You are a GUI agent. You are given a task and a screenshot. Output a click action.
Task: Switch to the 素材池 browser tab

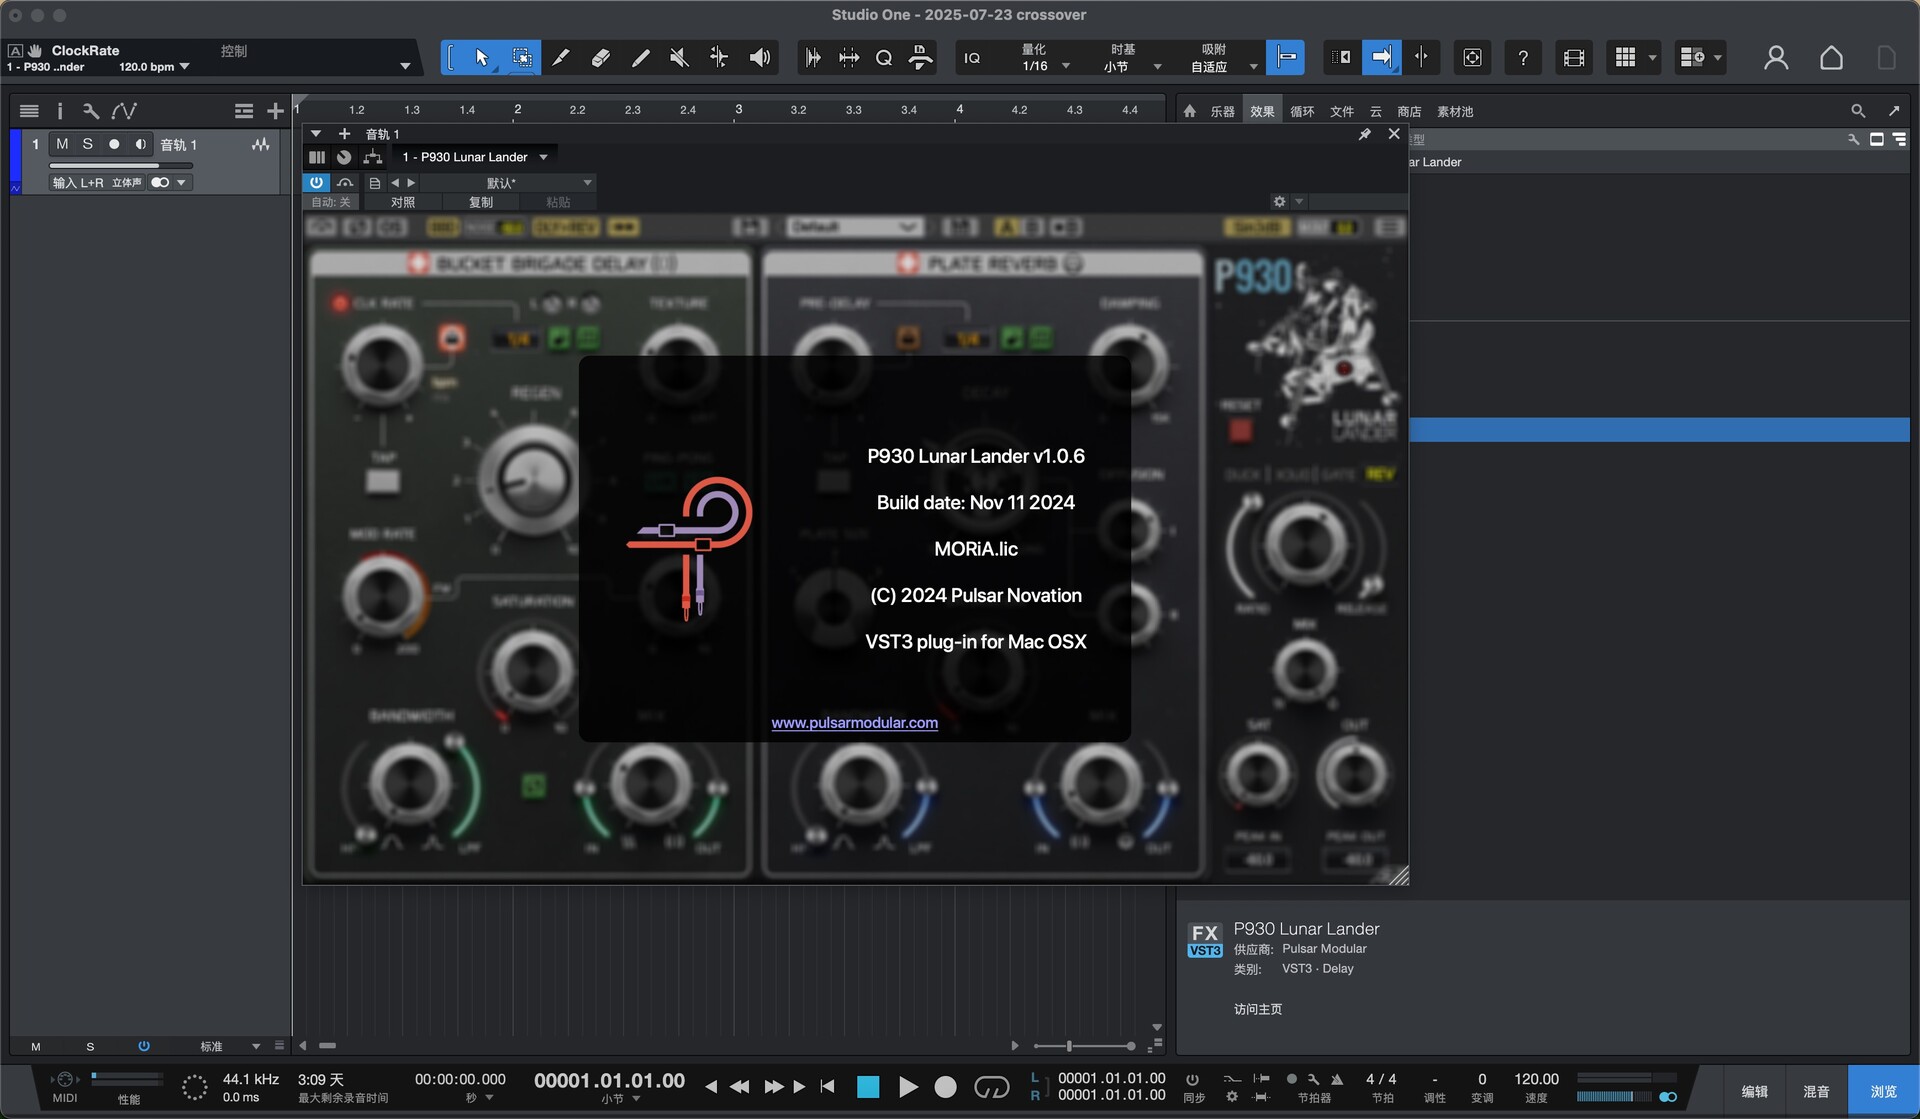click(x=1455, y=111)
